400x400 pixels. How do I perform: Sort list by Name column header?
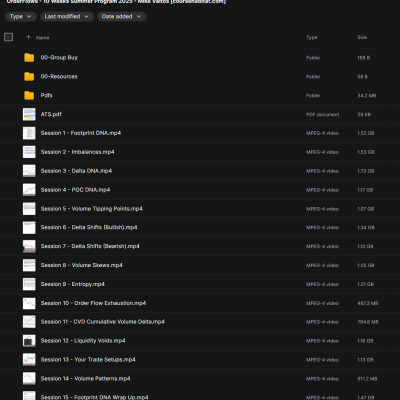[x=43, y=38]
